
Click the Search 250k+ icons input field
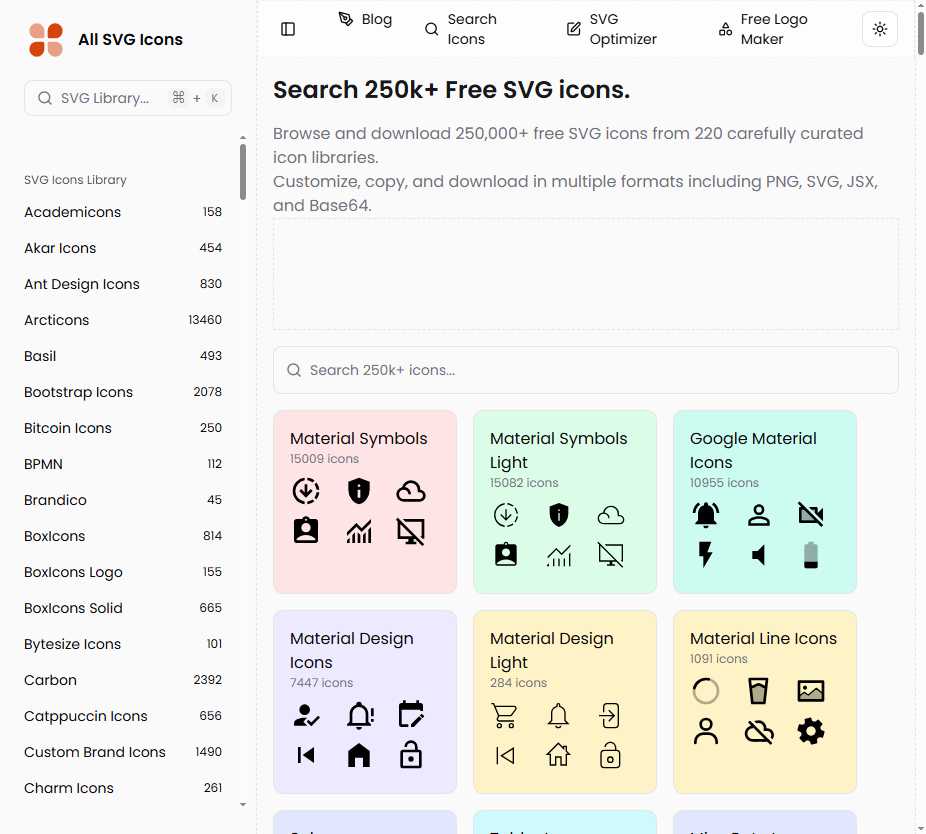[x=585, y=370]
